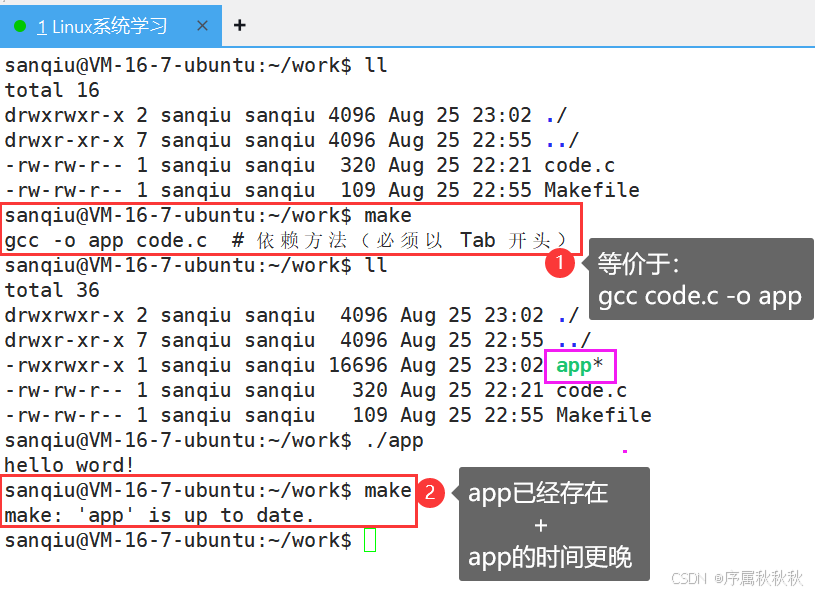Click the terminal cursor at last prompt
Viewport: 815px width, 594px height.
[370, 540]
